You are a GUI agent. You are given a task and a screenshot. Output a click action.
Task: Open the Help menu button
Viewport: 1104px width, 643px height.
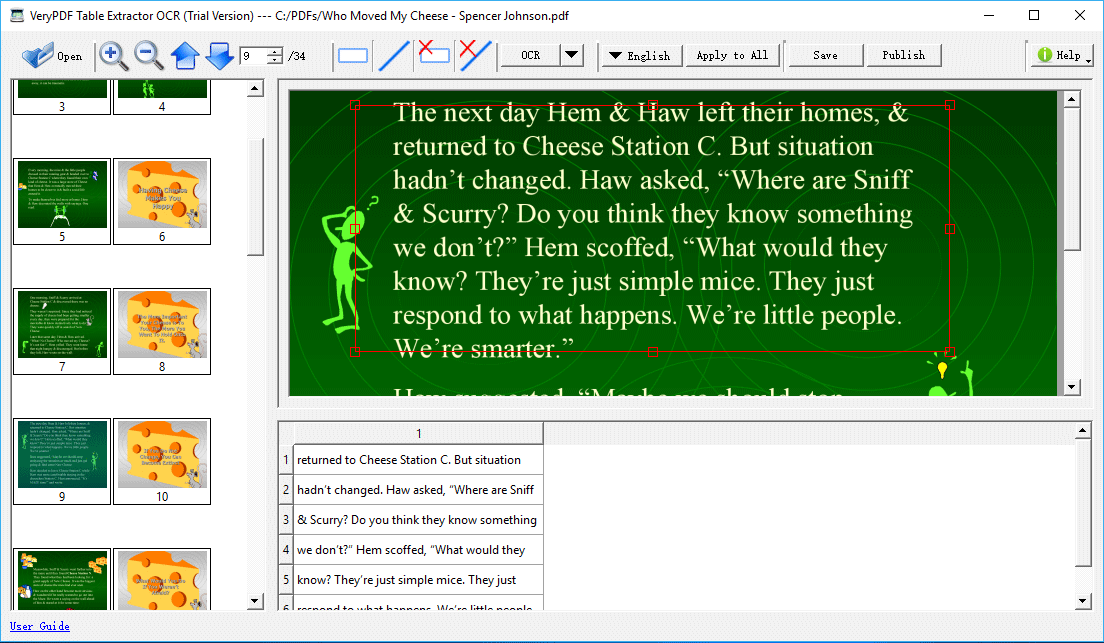click(1062, 55)
